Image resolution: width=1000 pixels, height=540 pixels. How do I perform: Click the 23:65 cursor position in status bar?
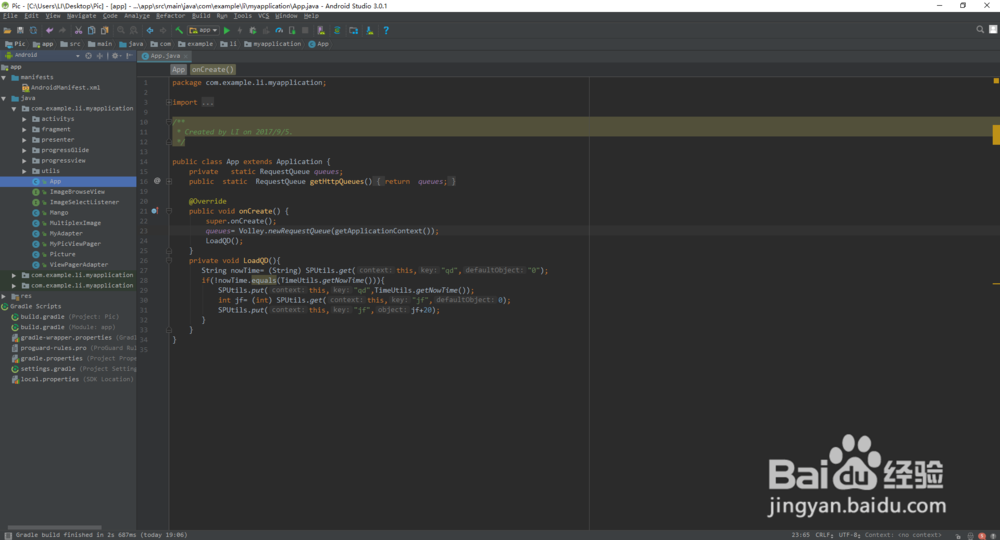tap(800, 535)
